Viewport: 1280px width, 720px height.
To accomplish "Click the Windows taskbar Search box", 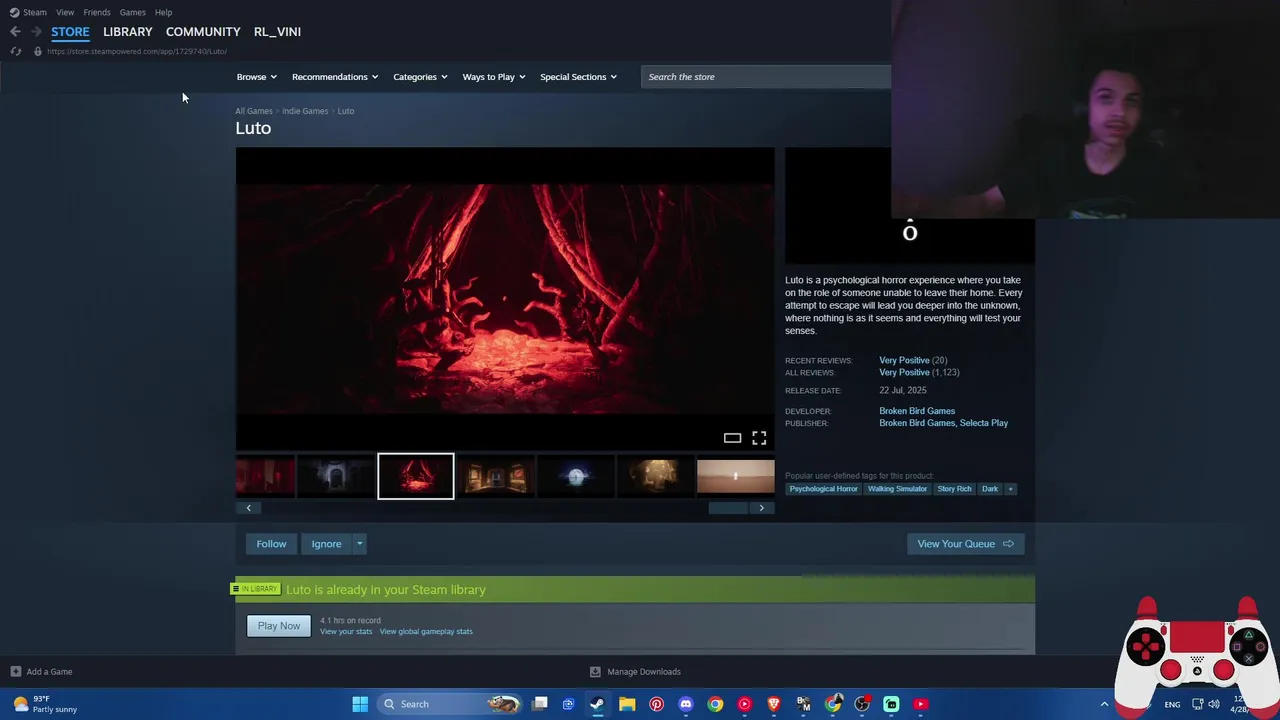I will point(450,704).
